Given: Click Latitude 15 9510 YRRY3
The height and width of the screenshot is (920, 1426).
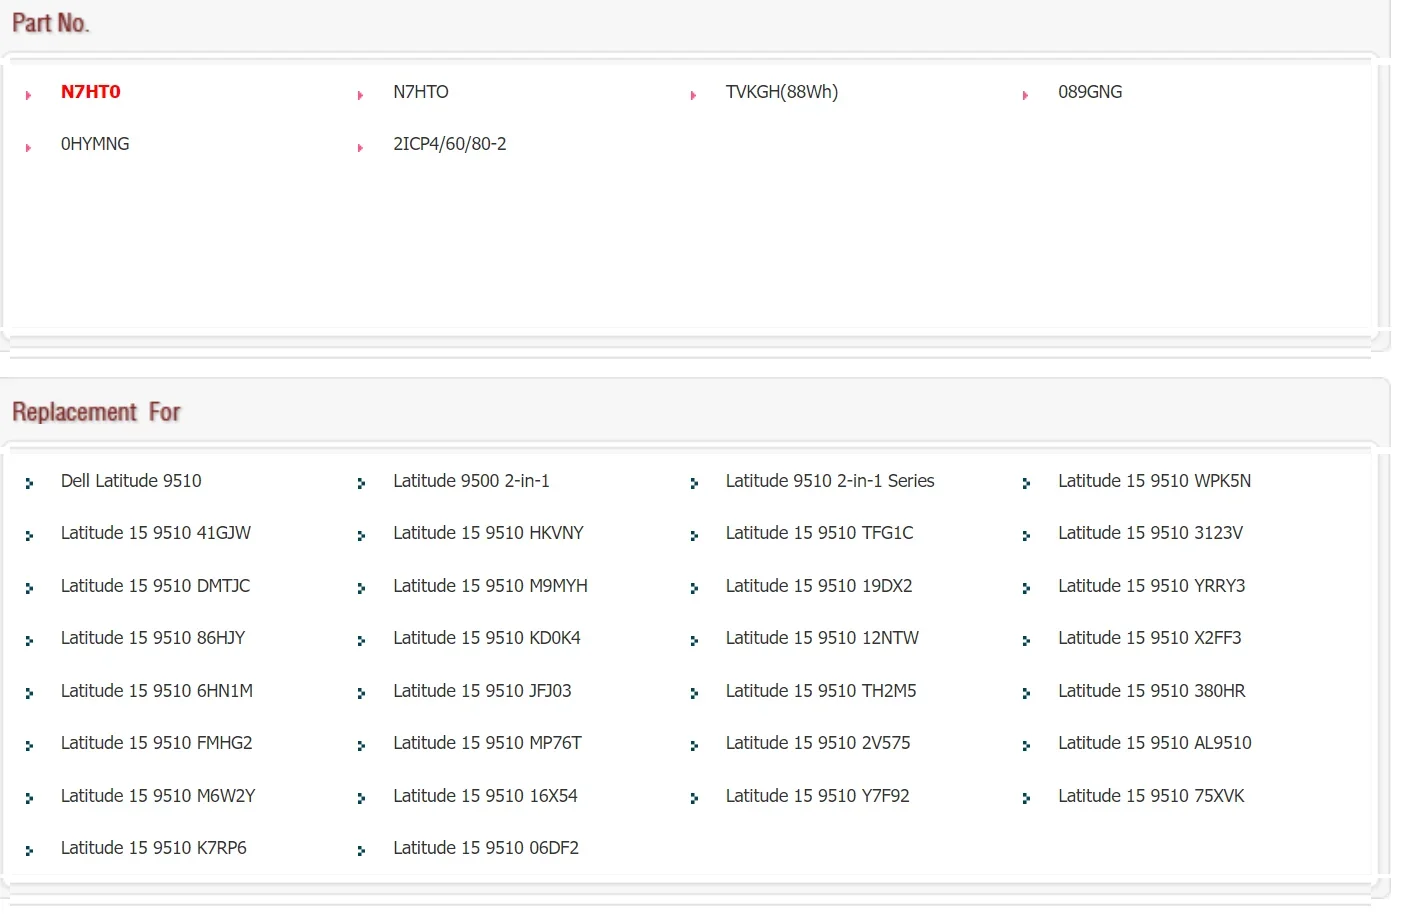Looking at the screenshot, I should (1152, 586).
